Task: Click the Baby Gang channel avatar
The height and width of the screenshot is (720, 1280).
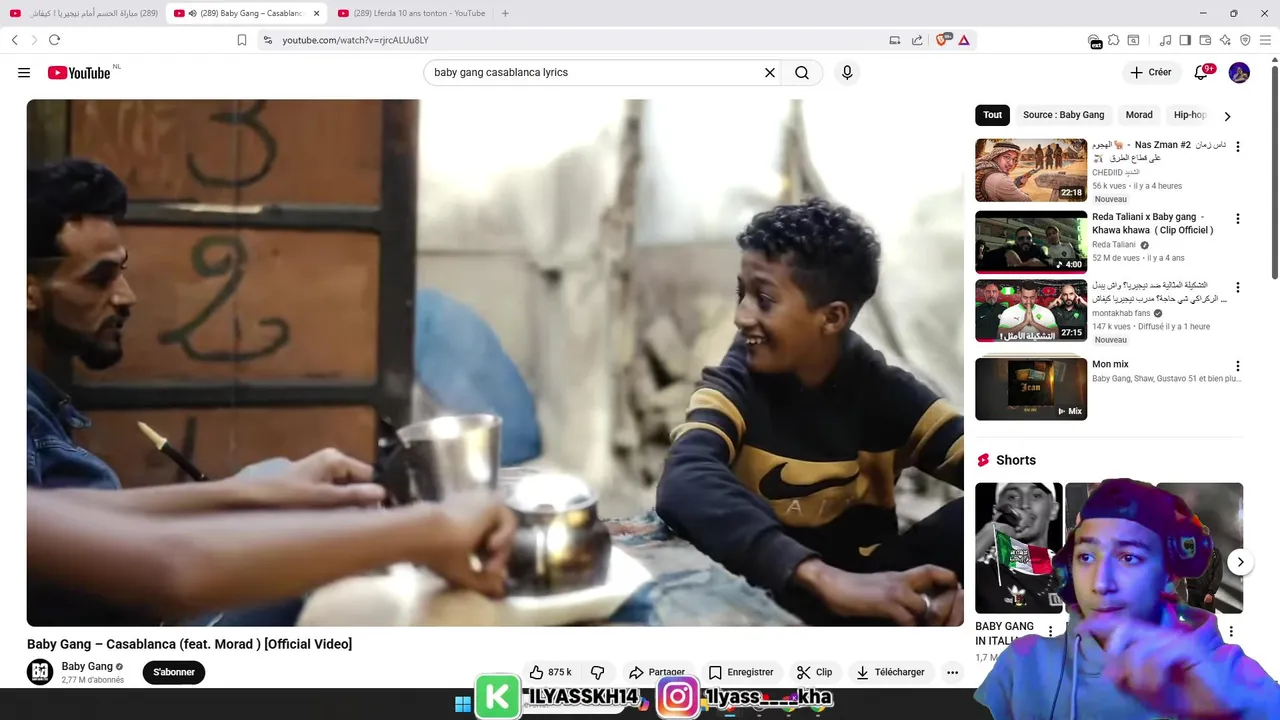Action: [x=40, y=672]
